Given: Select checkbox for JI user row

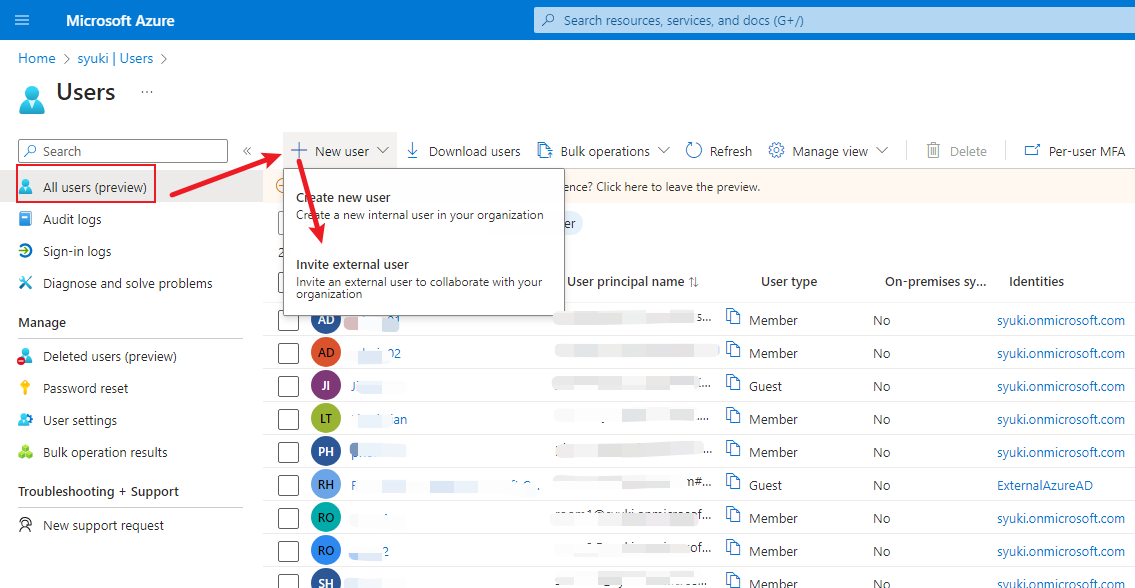Looking at the screenshot, I should click(x=289, y=386).
